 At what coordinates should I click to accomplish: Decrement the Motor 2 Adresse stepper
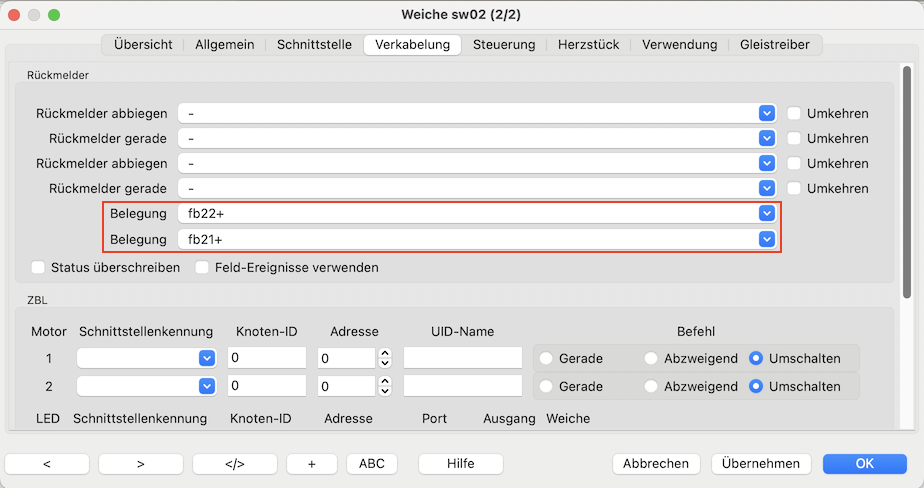(385, 391)
